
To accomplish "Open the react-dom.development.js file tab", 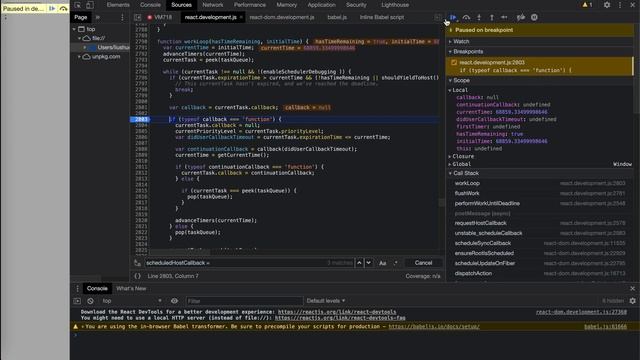I will [282, 17].
